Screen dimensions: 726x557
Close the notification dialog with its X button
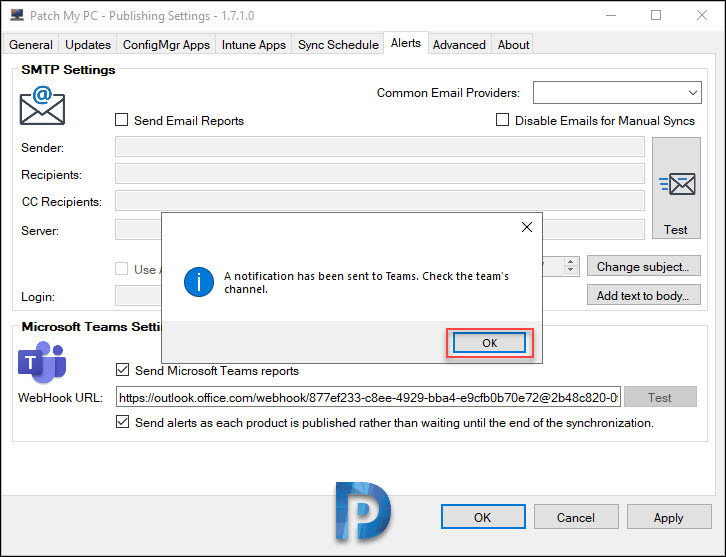click(x=527, y=227)
